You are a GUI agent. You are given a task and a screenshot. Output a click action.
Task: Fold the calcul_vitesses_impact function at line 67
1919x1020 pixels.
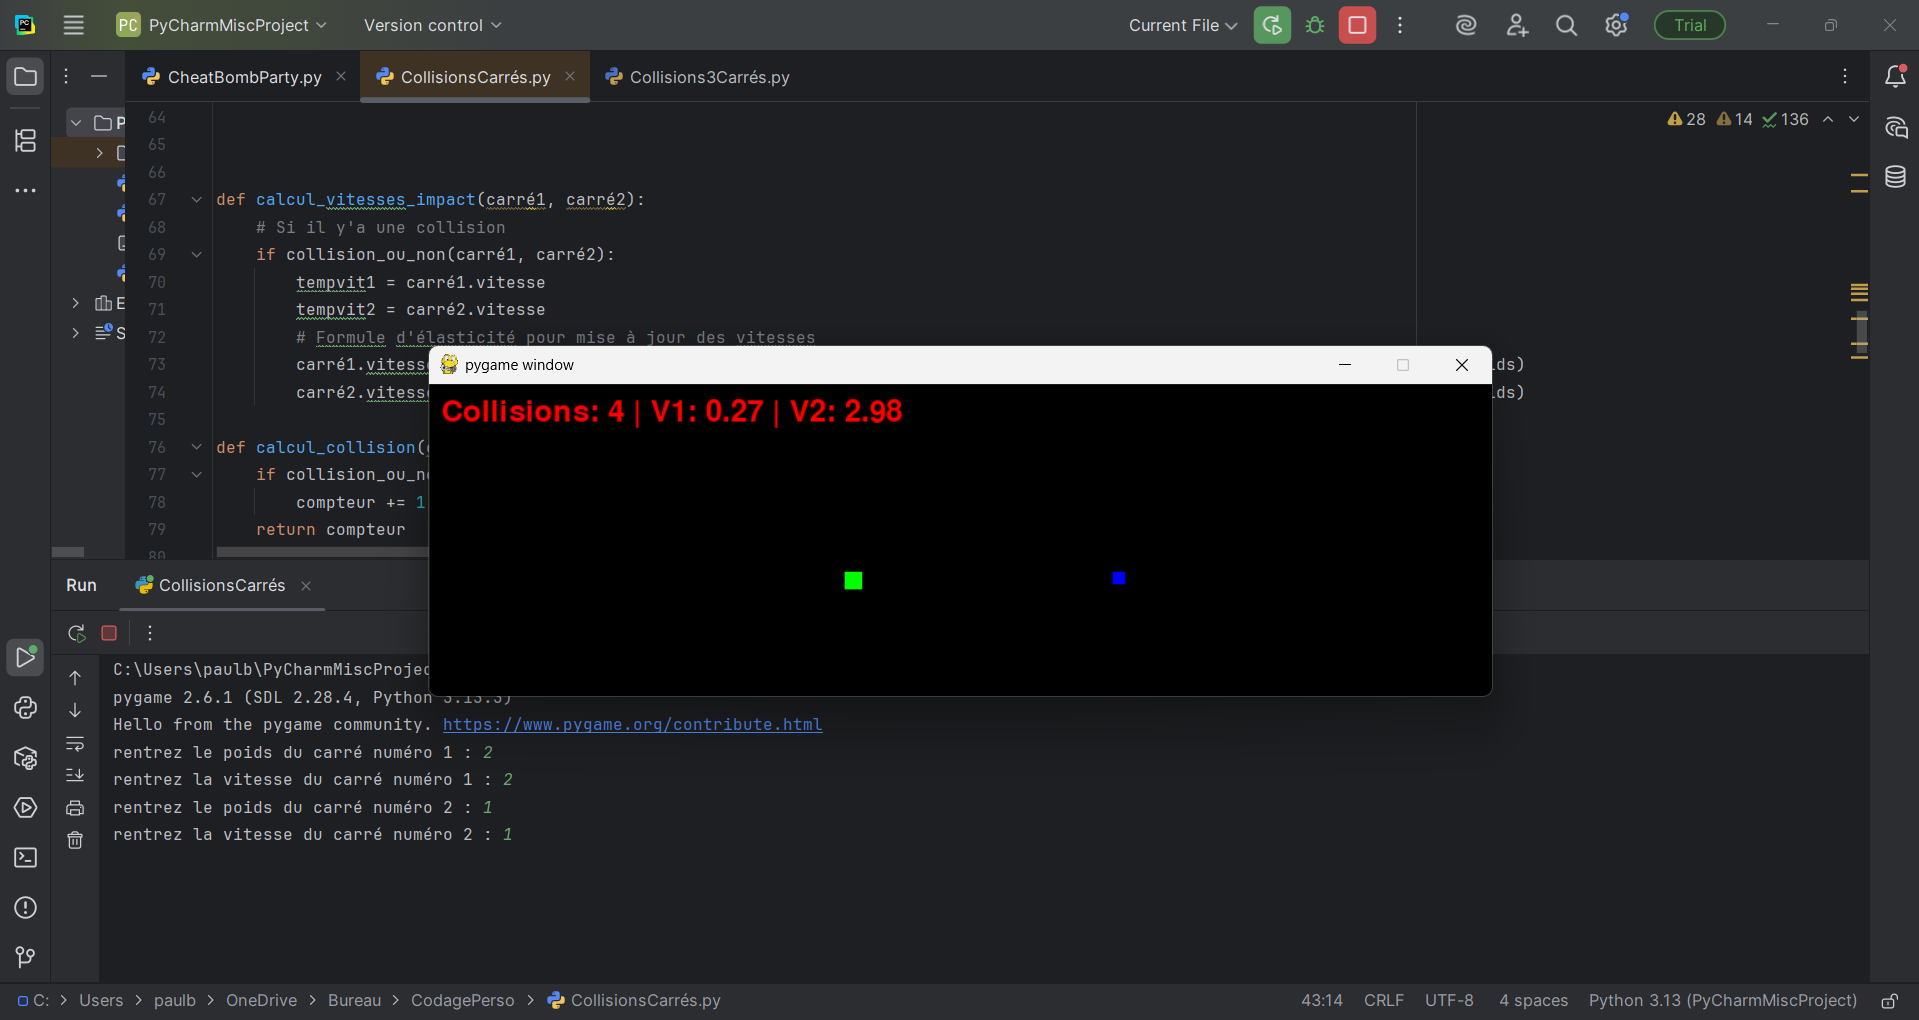click(197, 200)
